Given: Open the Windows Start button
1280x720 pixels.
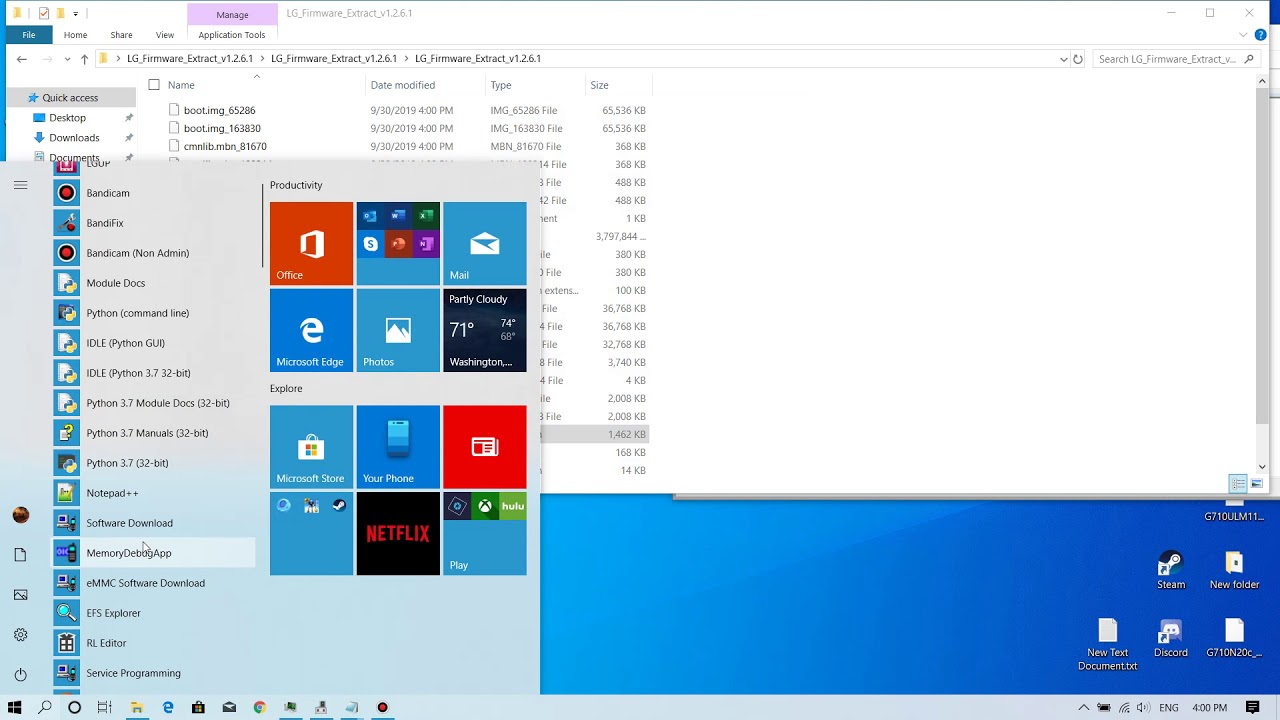Looking at the screenshot, I should pyautogui.click(x=14, y=707).
